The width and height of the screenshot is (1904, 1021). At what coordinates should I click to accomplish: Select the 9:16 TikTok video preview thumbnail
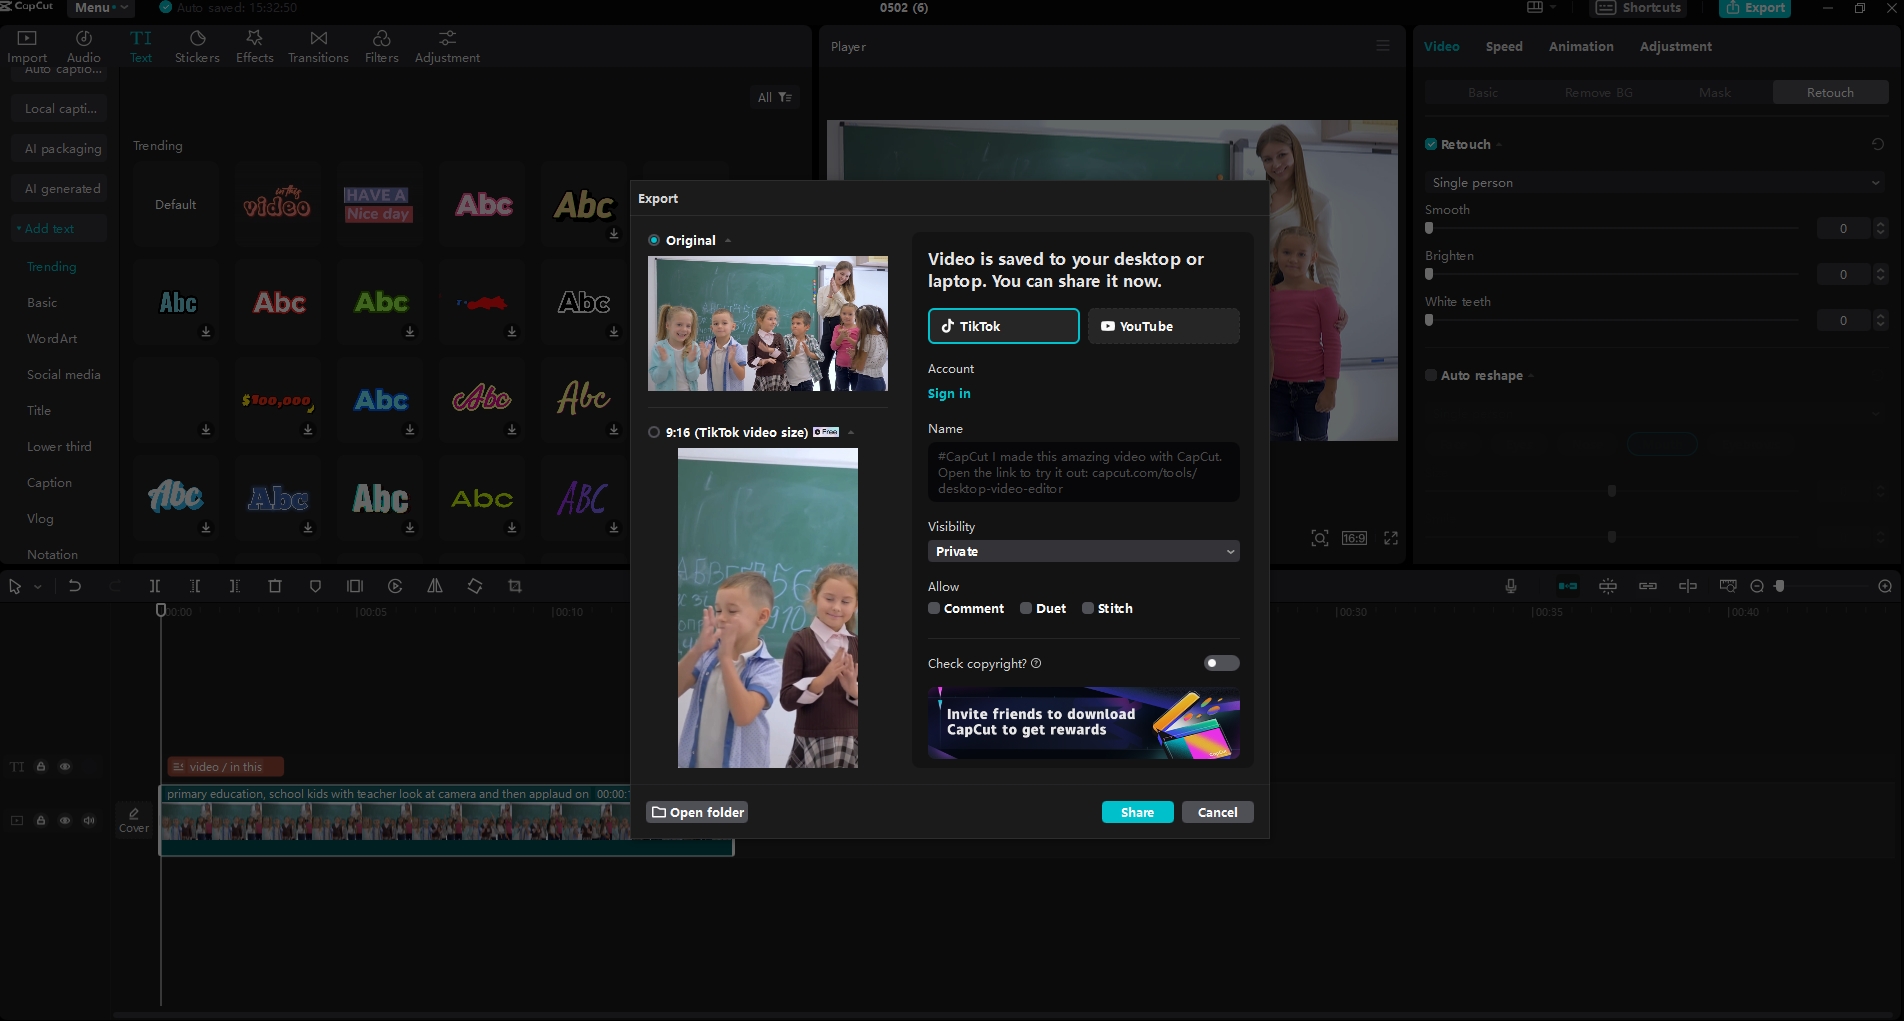point(767,607)
